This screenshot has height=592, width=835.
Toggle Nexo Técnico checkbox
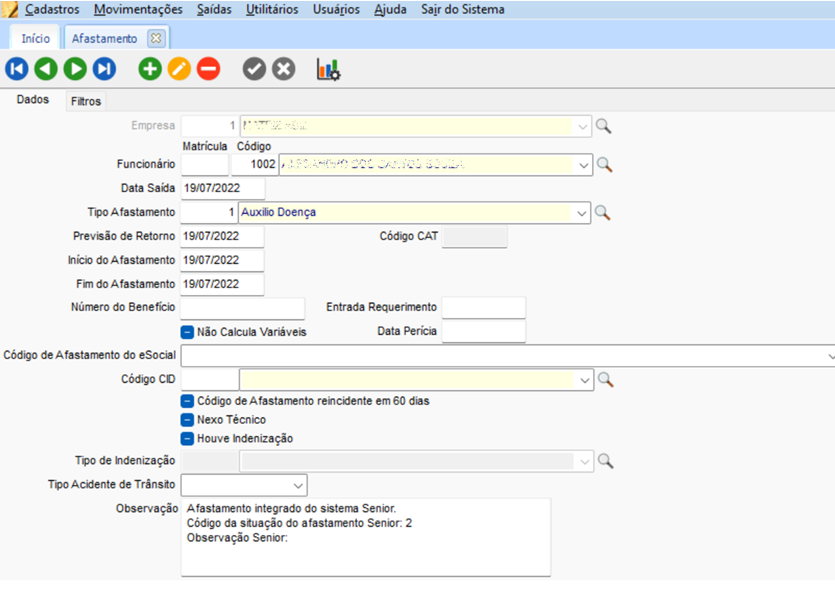click(187, 420)
